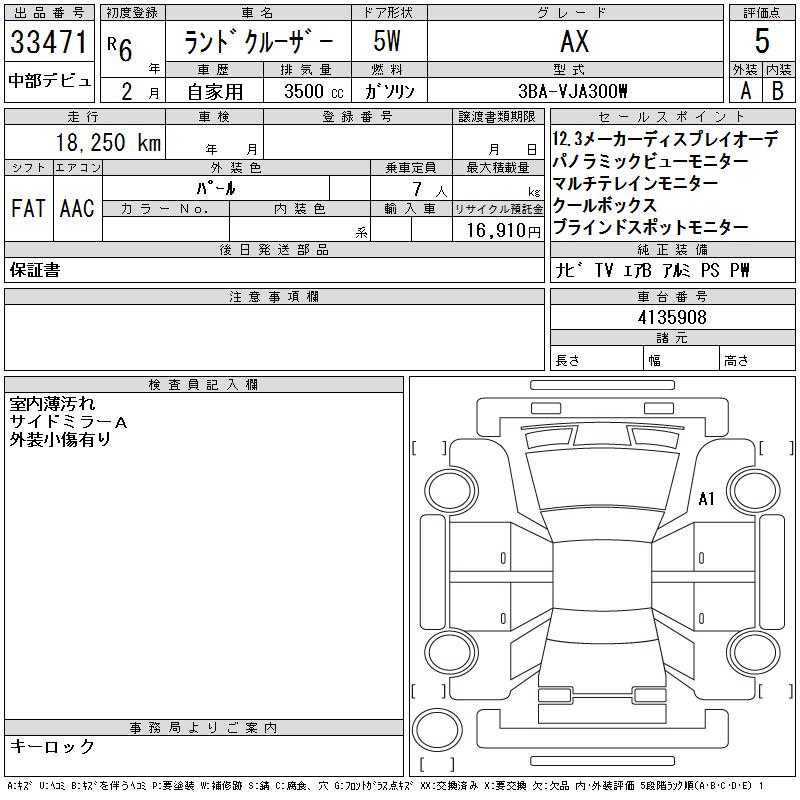Click the lot number 33471
Viewport: 800px width, 800px height.
[x=48, y=42]
